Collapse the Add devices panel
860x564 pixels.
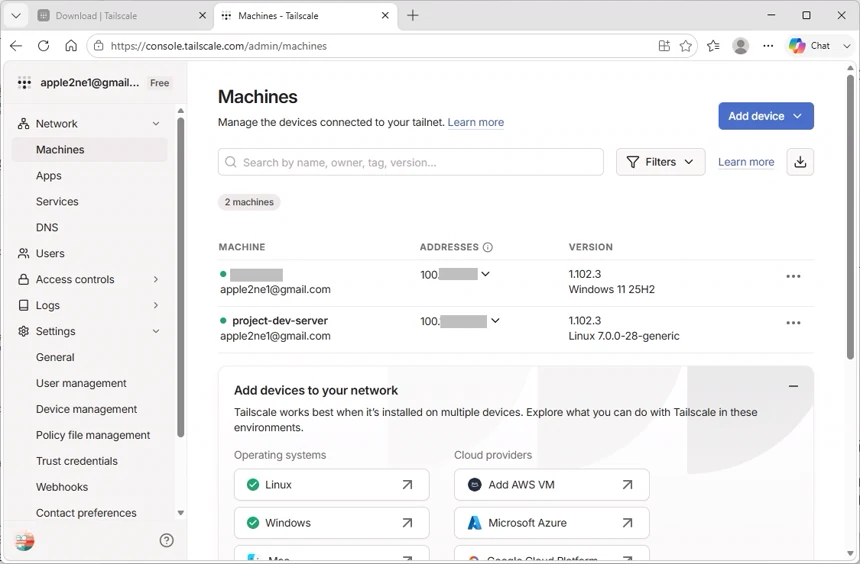coord(793,386)
